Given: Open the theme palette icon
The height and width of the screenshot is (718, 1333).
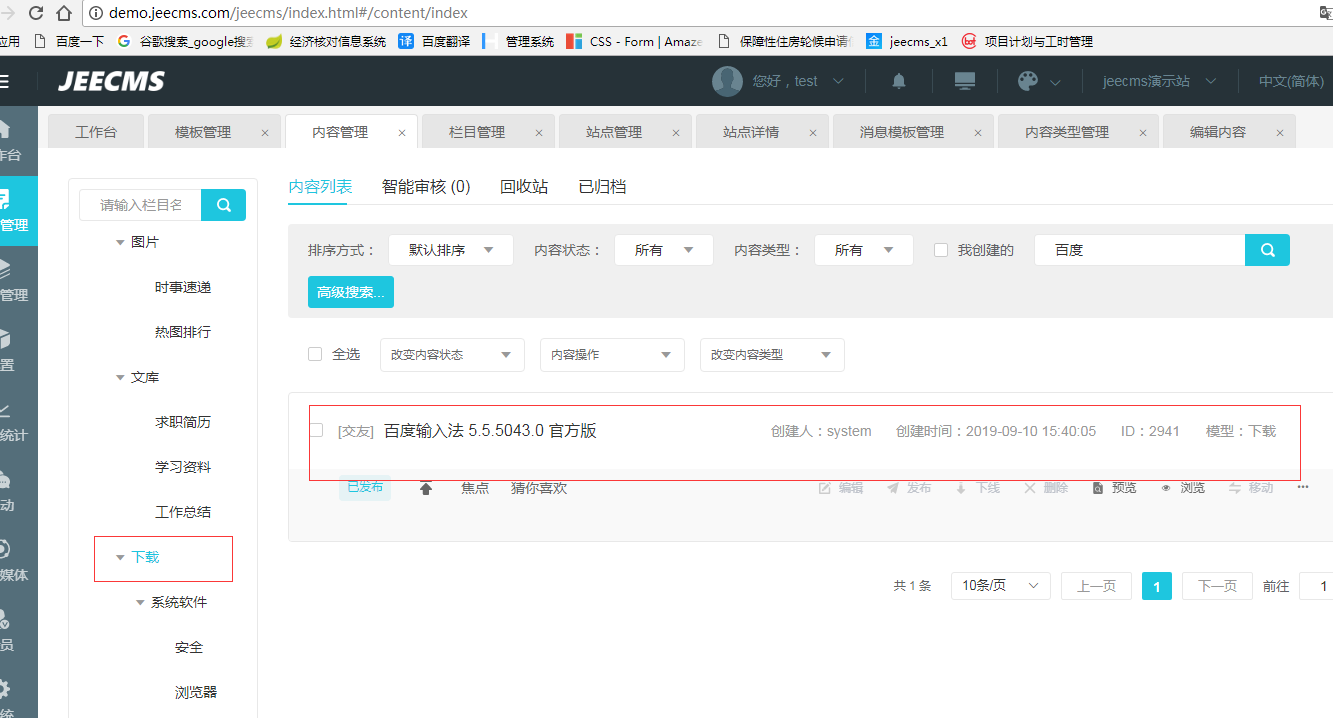Looking at the screenshot, I should pos(1028,82).
